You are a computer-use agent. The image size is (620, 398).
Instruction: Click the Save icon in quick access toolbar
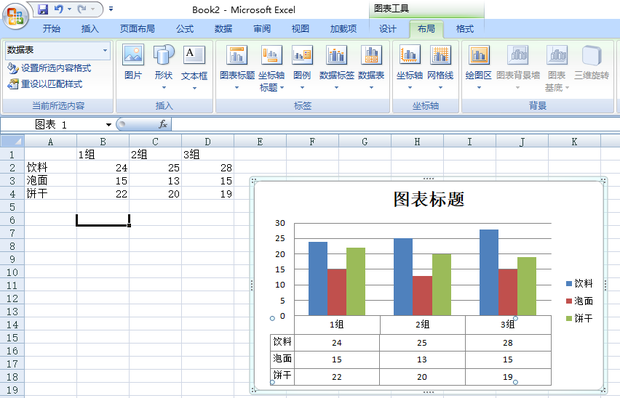pyautogui.click(x=43, y=9)
